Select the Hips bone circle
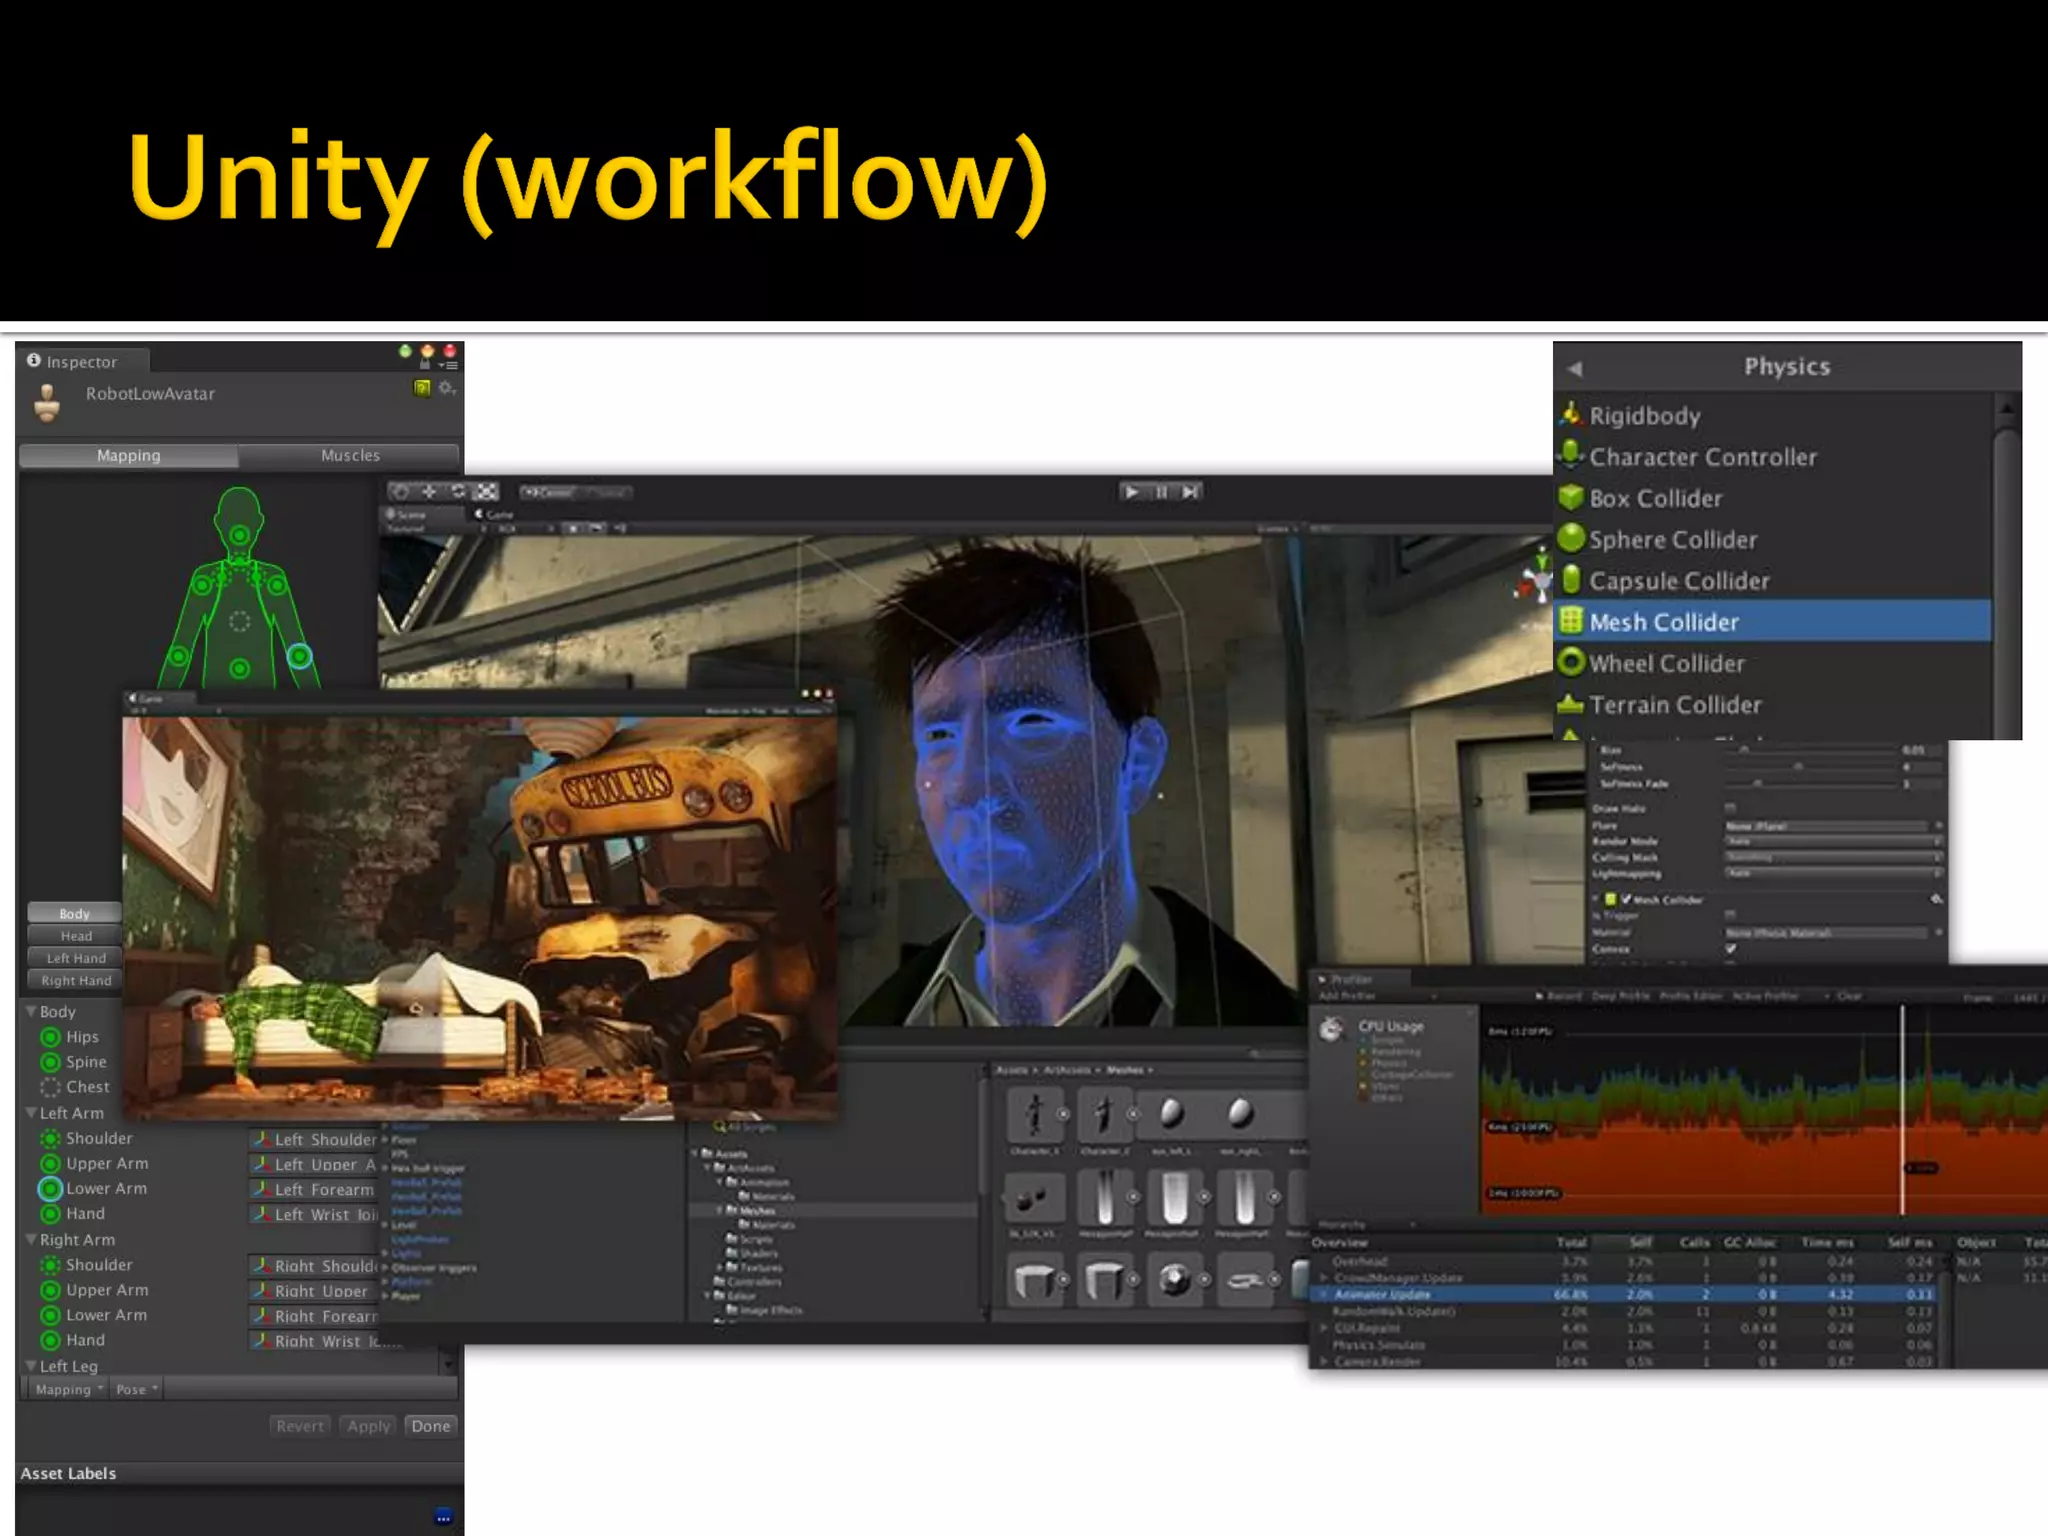Image resolution: width=2048 pixels, height=1536 pixels. coord(50,1037)
